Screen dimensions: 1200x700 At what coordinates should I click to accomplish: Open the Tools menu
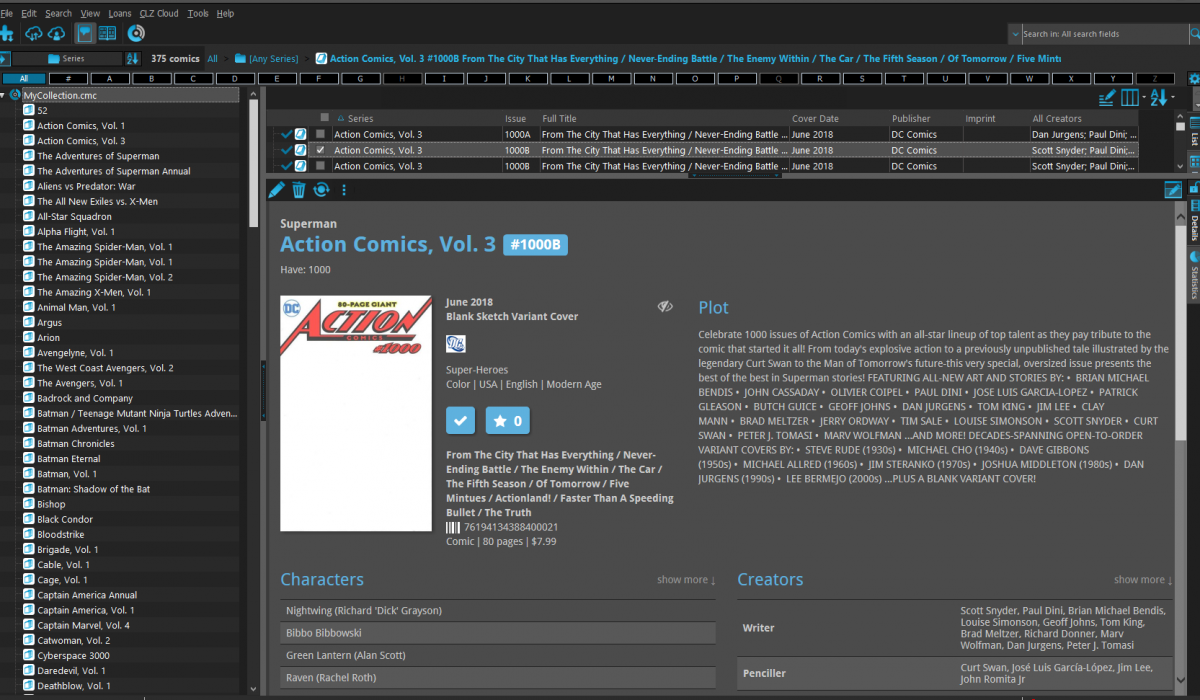pyautogui.click(x=198, y=14)
